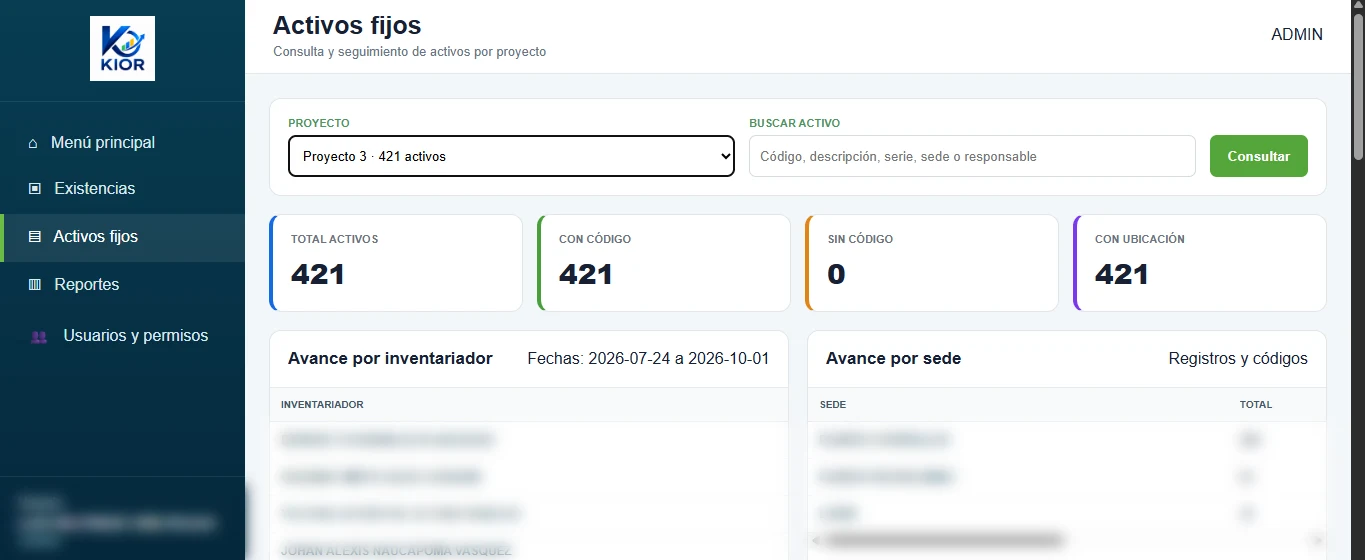Click the home icon beside Menú principal
The image size is (1365, 560).
pyautogui.click(x=33, y=143)
